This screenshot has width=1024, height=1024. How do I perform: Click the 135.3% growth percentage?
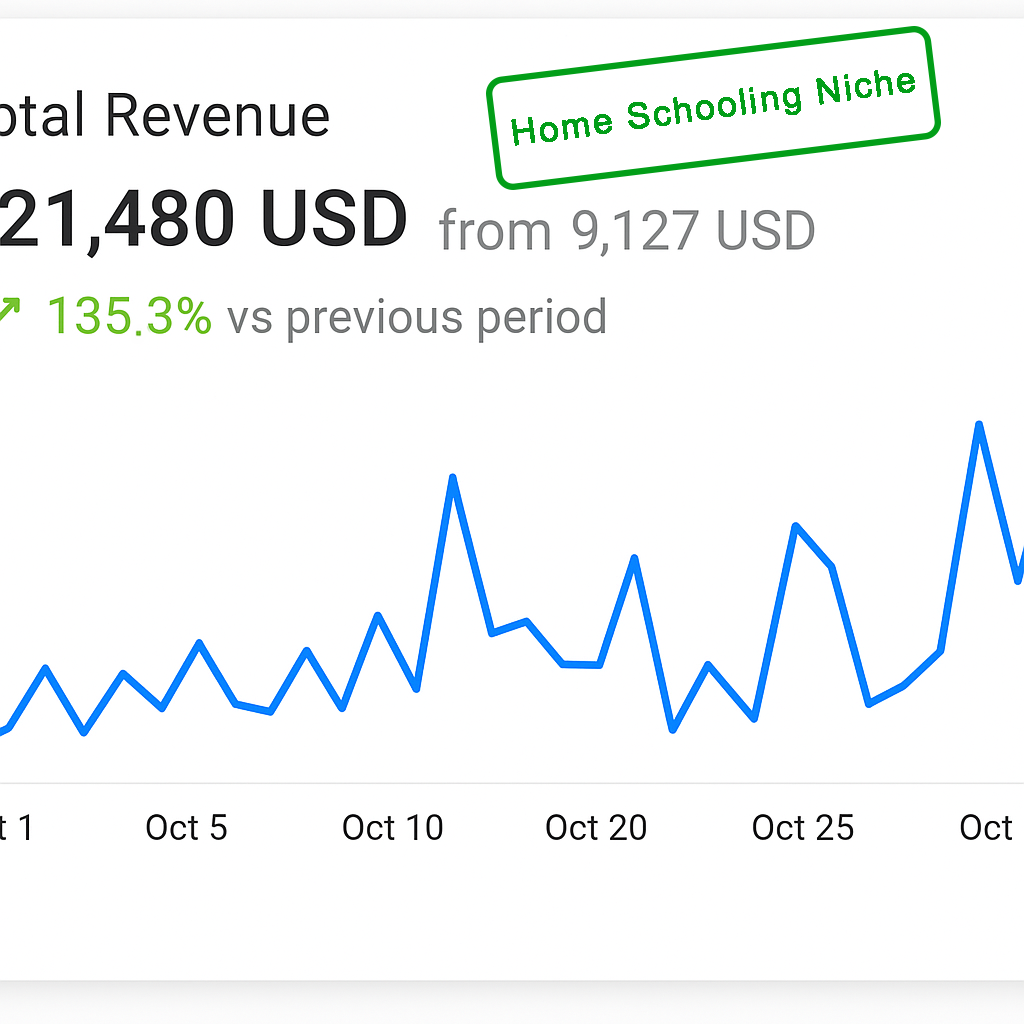pyautogui.click(x=129, y=317)
